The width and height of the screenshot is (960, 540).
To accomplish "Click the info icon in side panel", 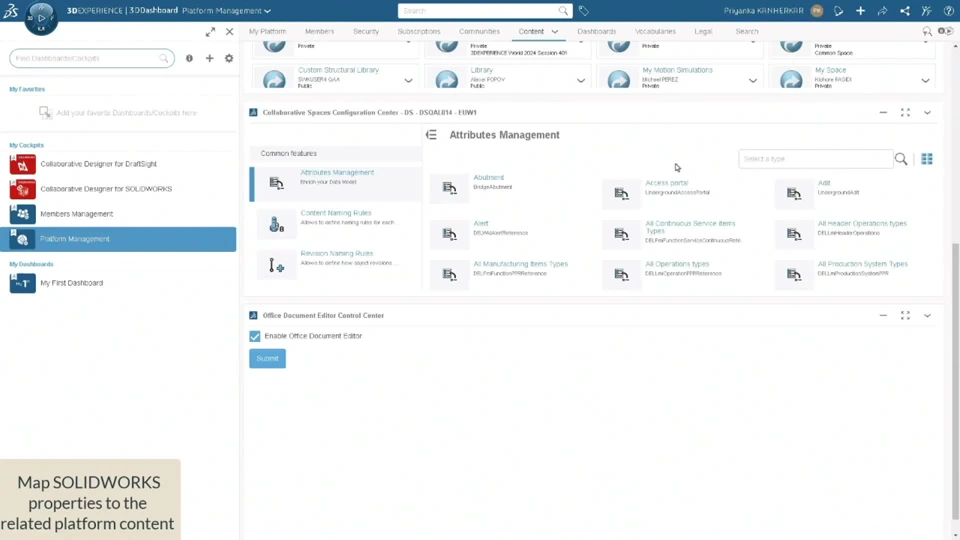I will pos(189,58).
